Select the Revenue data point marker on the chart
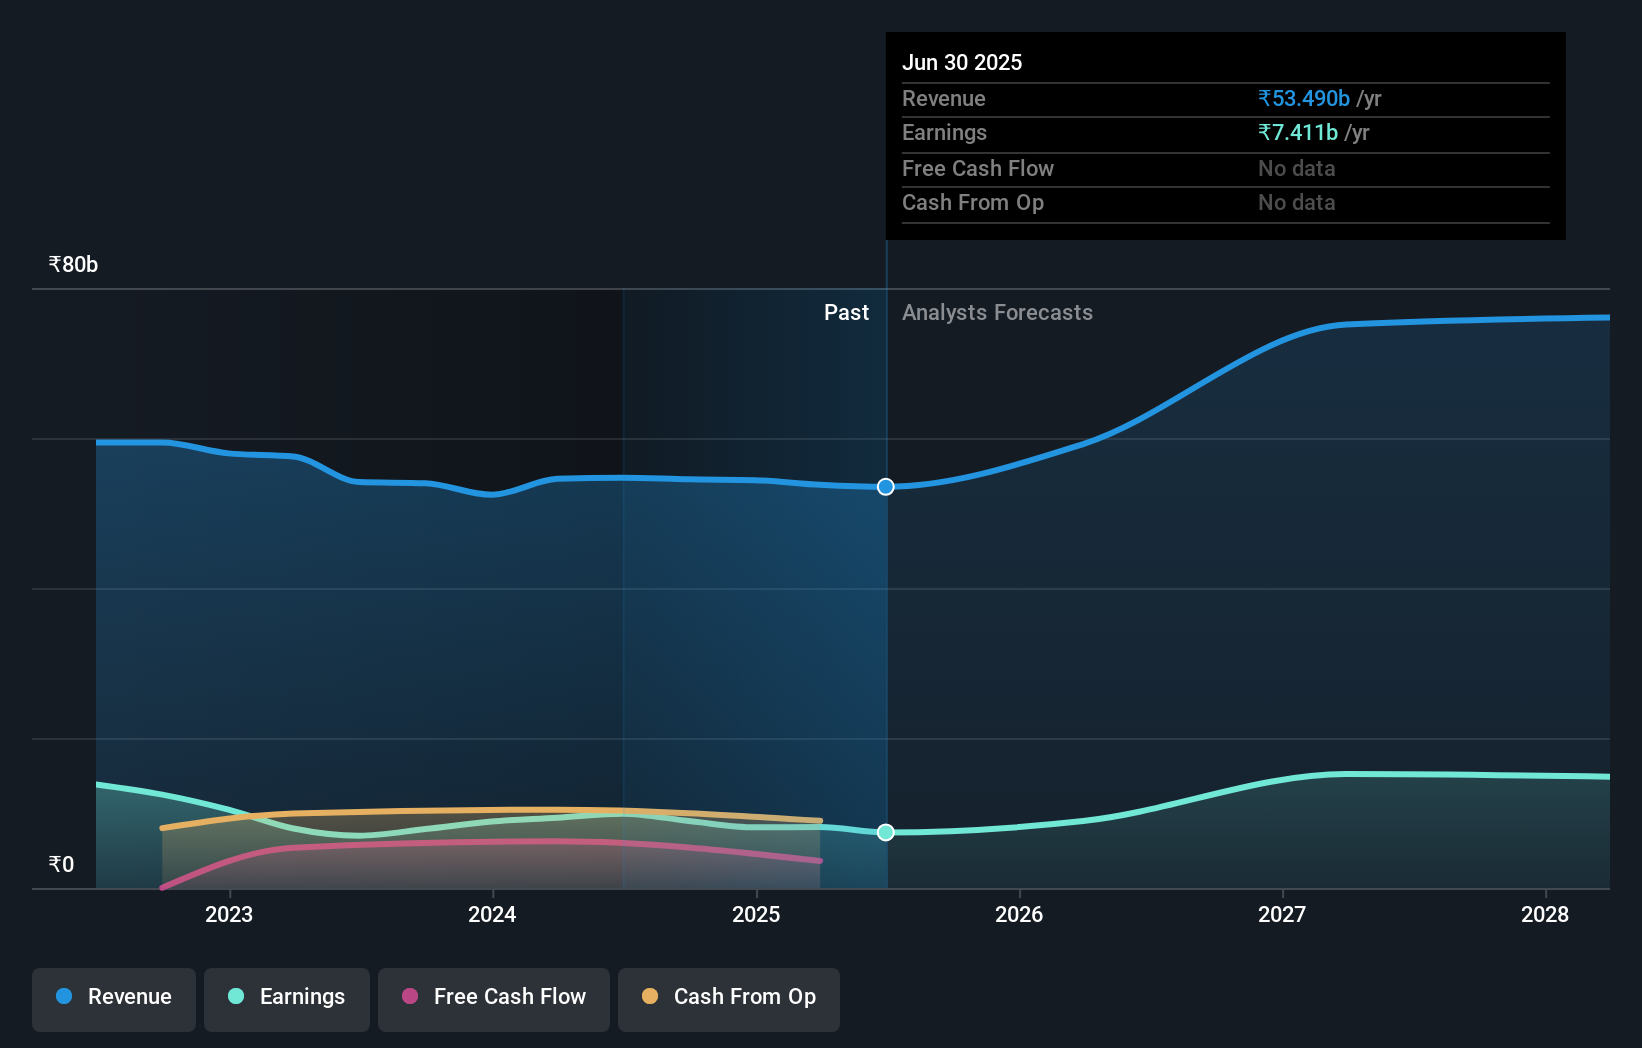 tap(885, 487)
